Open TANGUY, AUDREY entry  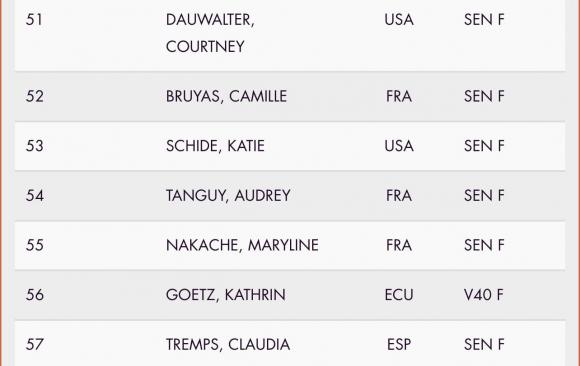228,195
